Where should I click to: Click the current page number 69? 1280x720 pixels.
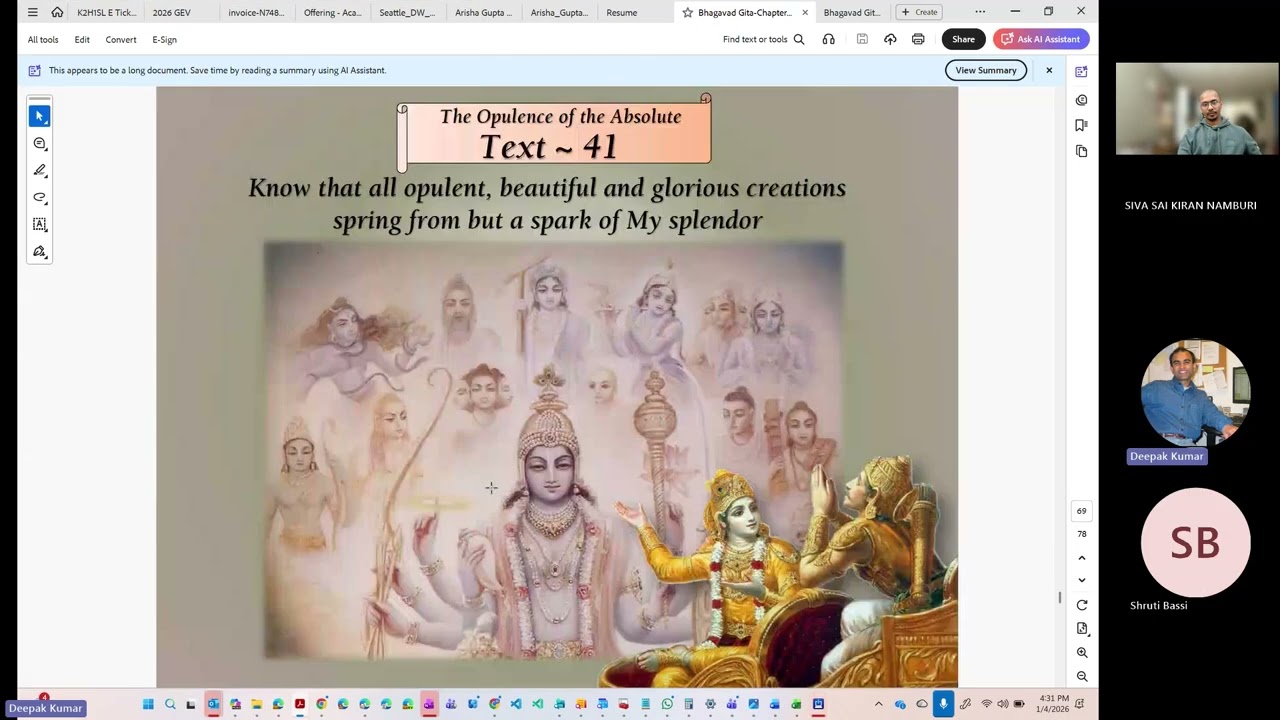1081,511
